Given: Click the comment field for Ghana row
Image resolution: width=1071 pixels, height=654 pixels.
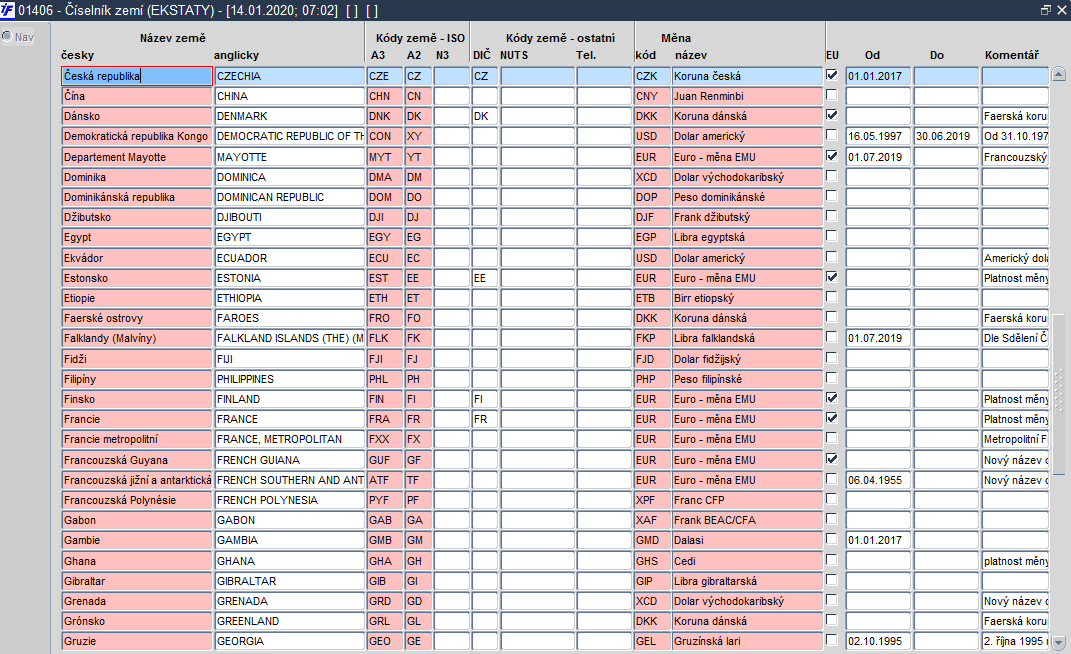Looking at the screenshot, I should point(1015,561).
